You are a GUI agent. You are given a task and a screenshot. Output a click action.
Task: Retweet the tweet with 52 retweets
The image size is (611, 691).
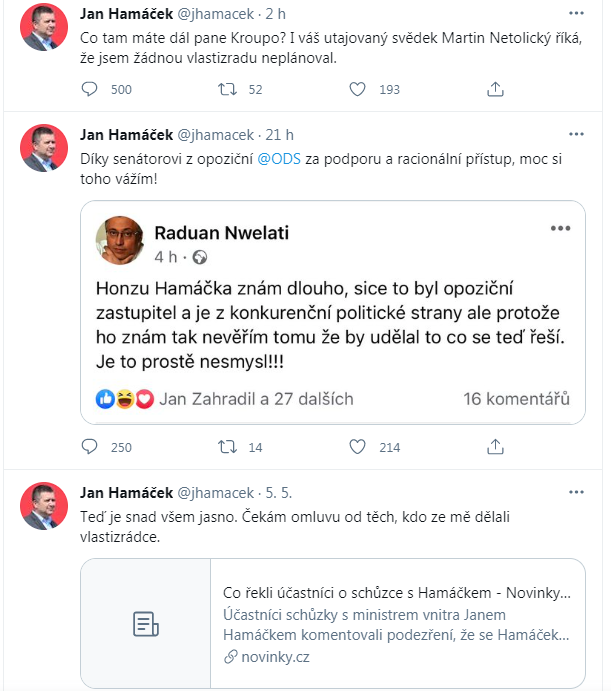coord(227,90)
